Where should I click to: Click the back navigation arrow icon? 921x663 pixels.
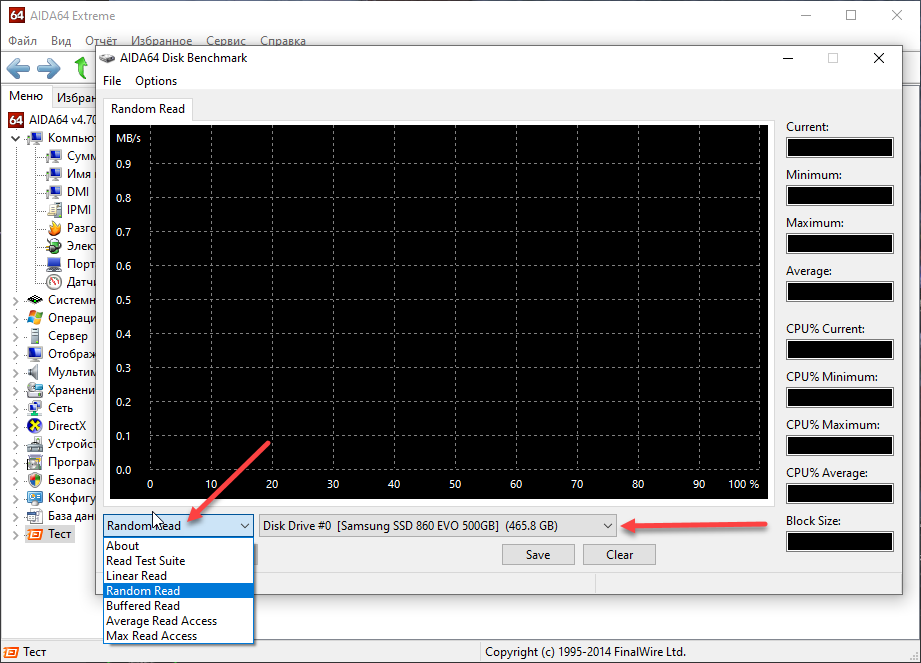click(x=19, y=68)
